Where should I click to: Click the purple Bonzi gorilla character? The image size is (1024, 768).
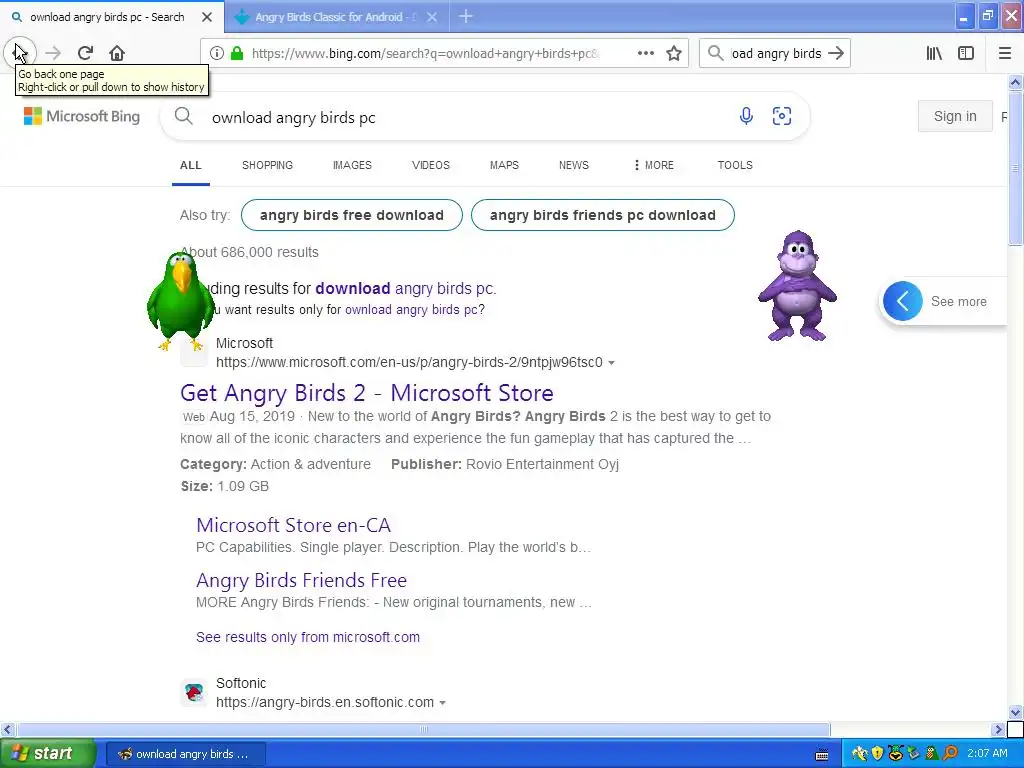(797, 285)
